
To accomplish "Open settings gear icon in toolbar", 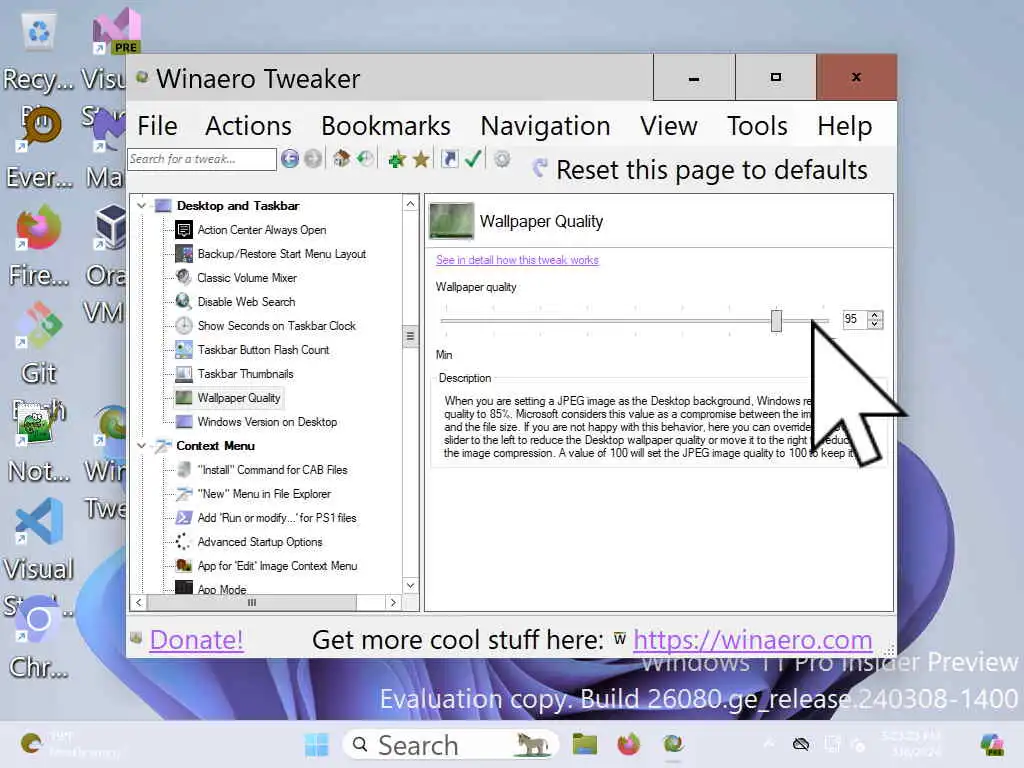I will 502,159.
